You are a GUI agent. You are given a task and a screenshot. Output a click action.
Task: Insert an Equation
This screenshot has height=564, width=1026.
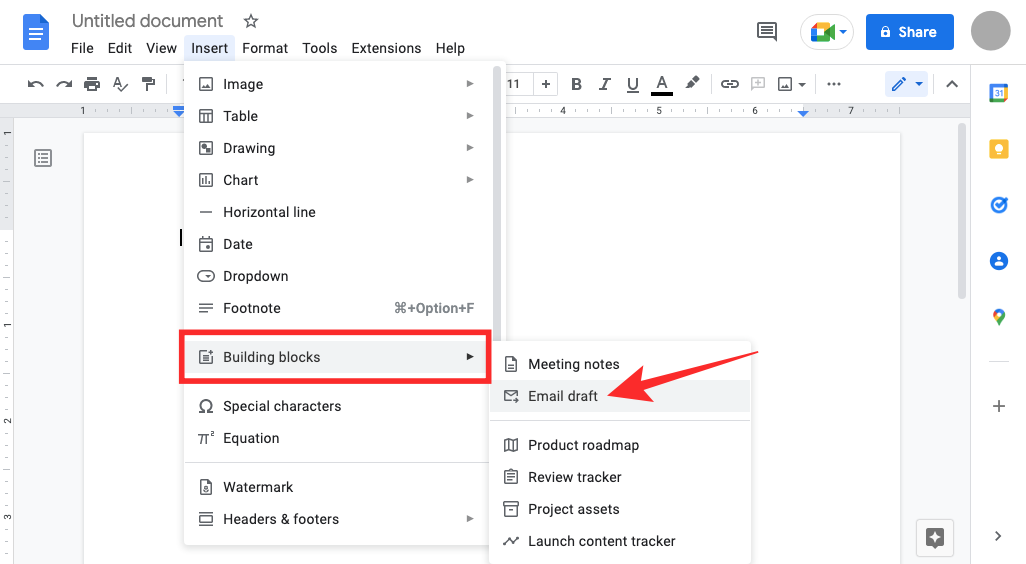(336, 438)
